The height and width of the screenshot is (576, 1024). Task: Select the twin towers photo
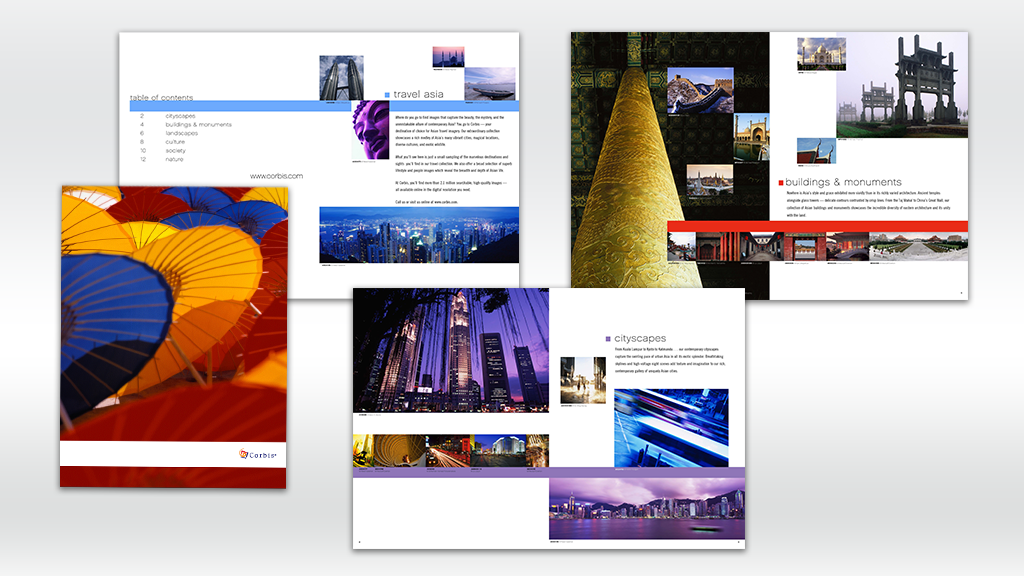coord(341,78)
